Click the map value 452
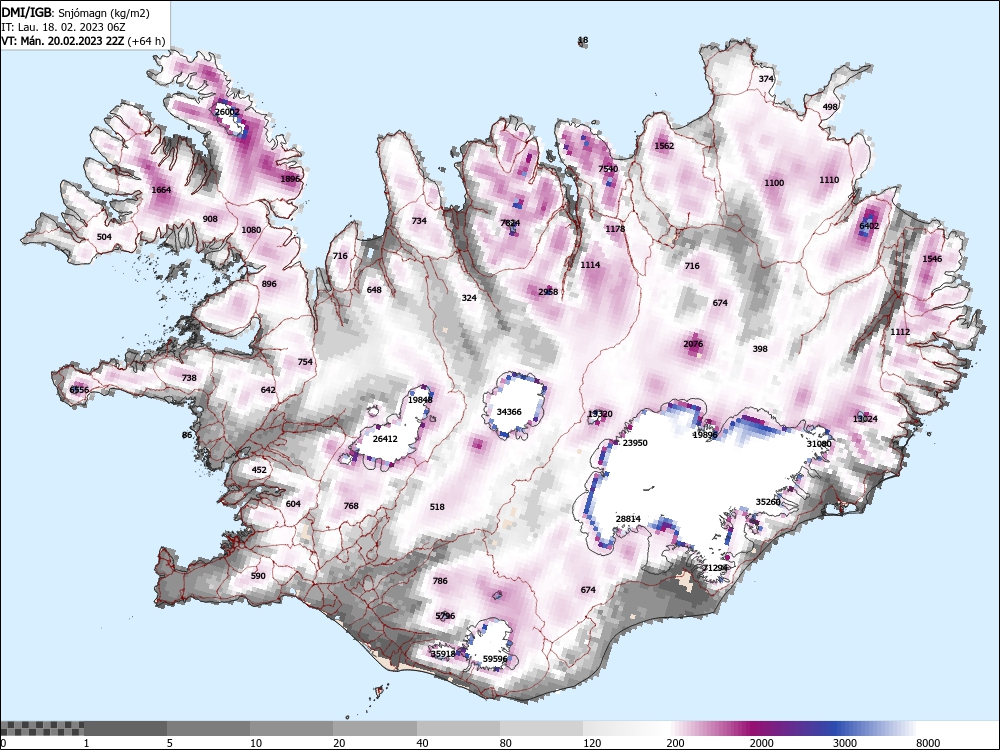 point(259,470)
